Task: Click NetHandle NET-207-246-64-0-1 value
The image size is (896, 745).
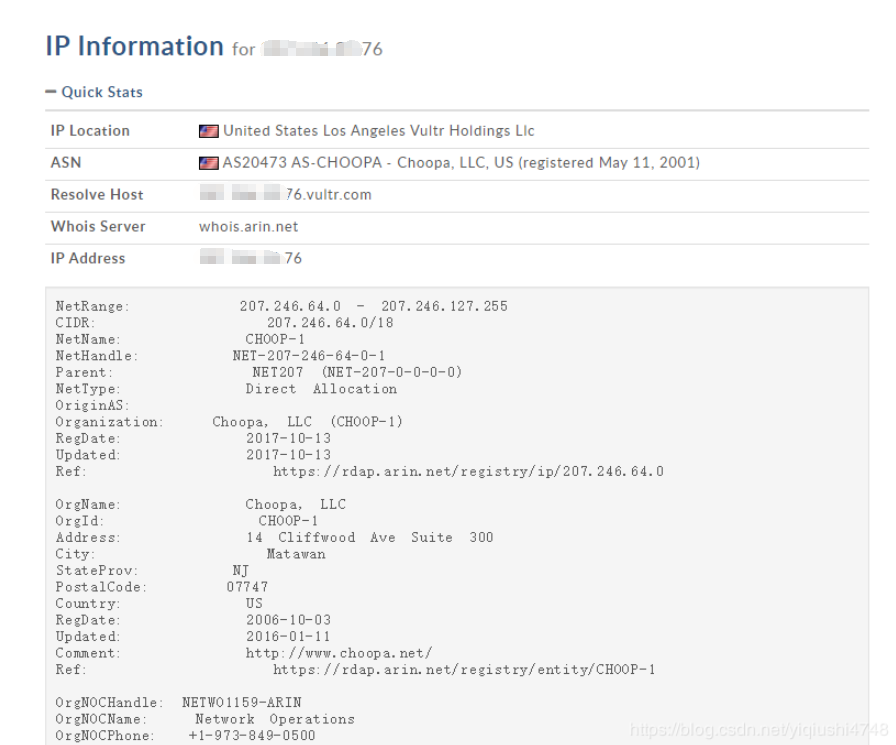Action: (x=309, y=356)
